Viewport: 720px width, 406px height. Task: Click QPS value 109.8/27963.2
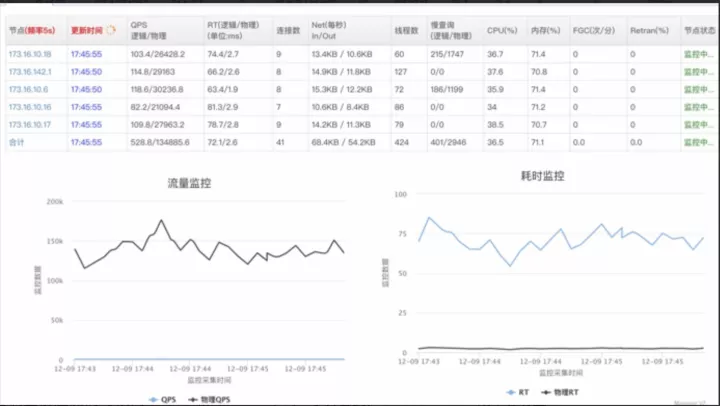(x=158, y=124)
